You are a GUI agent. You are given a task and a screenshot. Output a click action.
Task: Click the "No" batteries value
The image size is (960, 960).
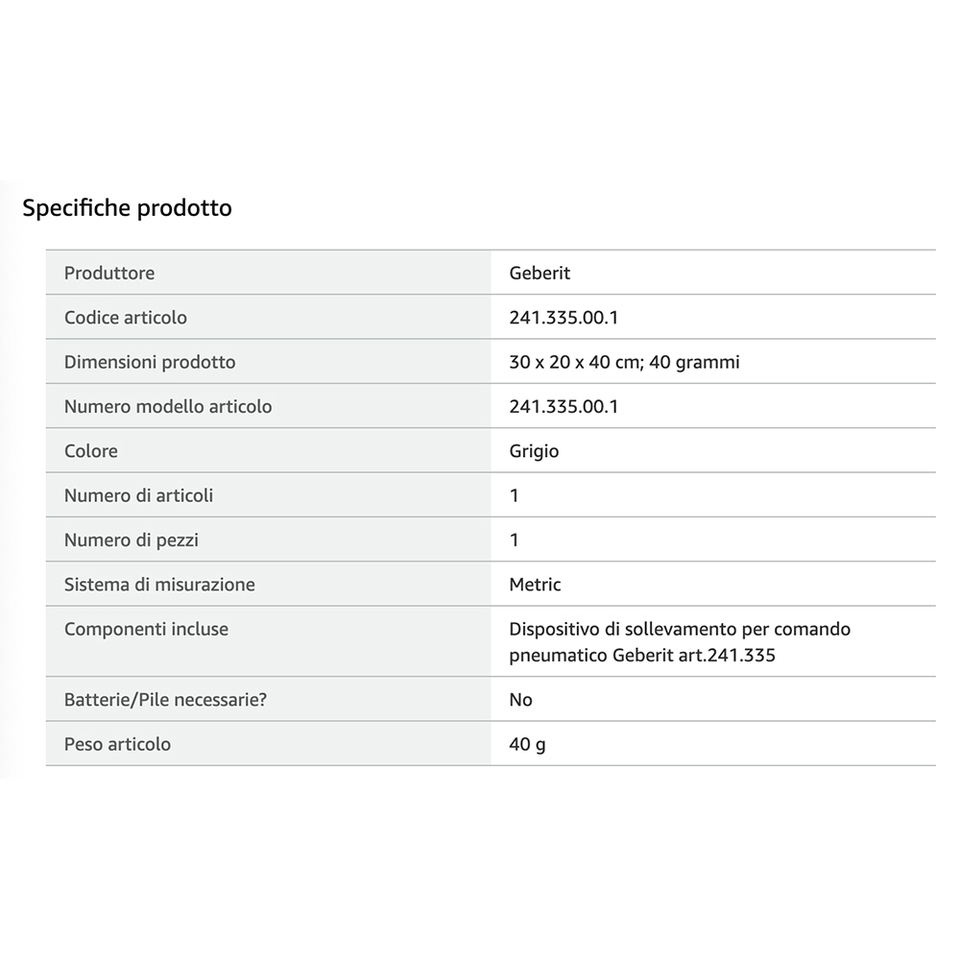pos(520,699)
